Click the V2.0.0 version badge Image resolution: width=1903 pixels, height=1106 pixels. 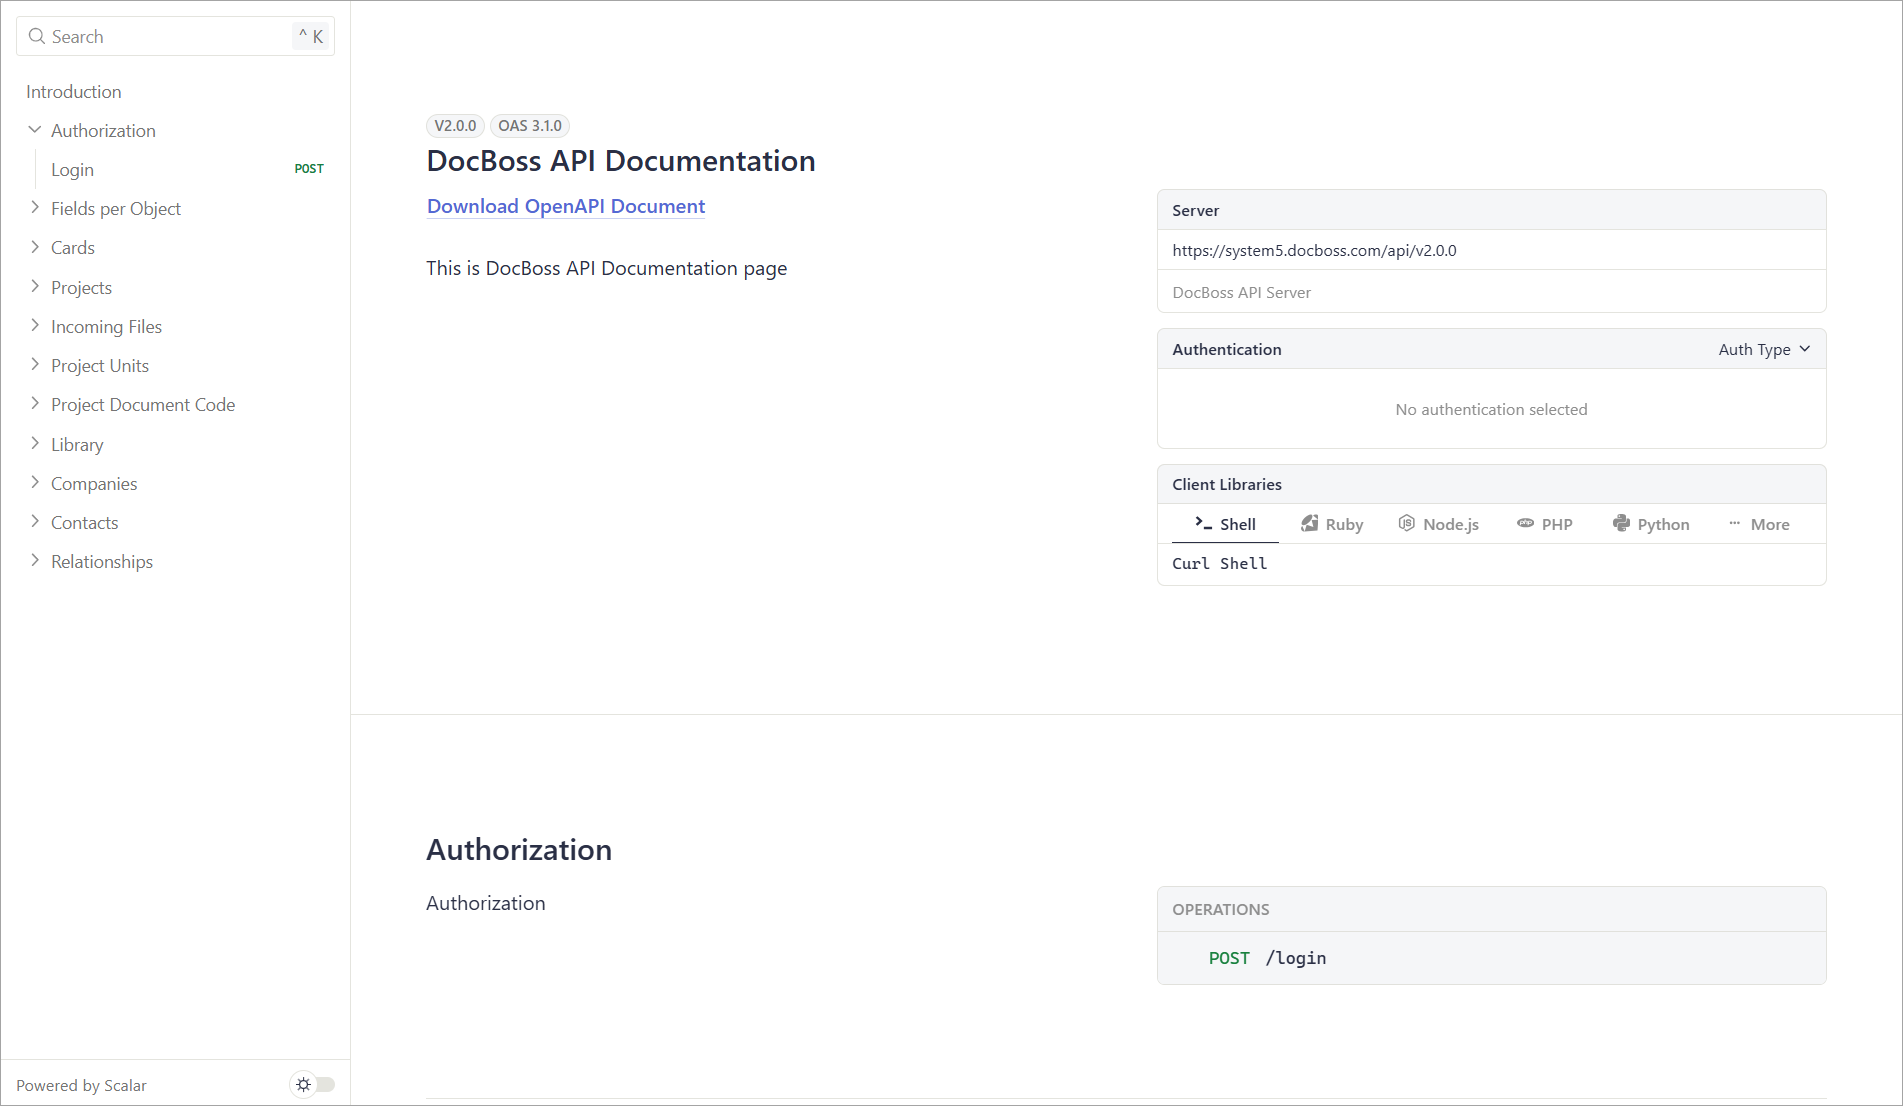click(x=455, y=126)
